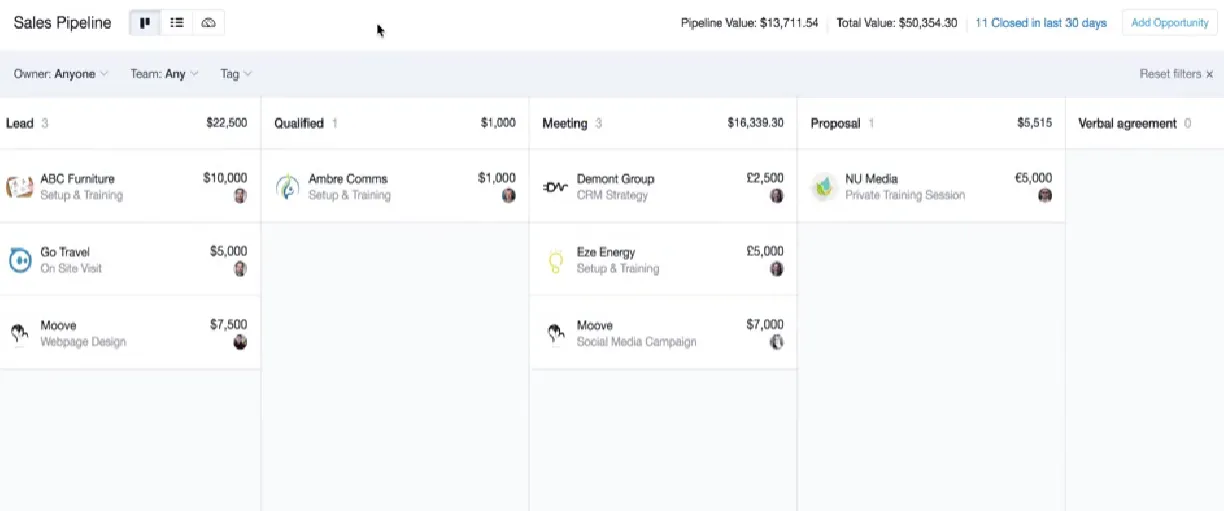Viewport: 1224px width, 511px height.
Task: Click the Eze Energy lightbulb icon
Action: click(x=556, y=261)
